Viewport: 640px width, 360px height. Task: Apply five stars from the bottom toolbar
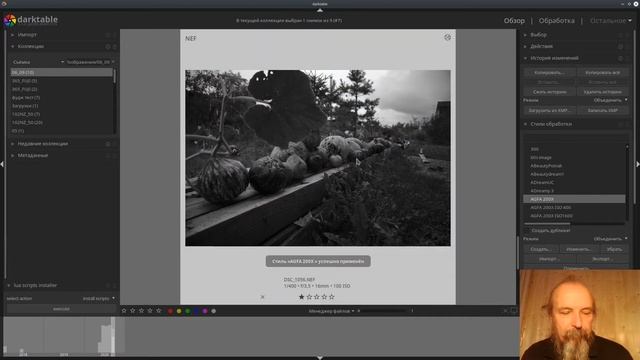158,311
